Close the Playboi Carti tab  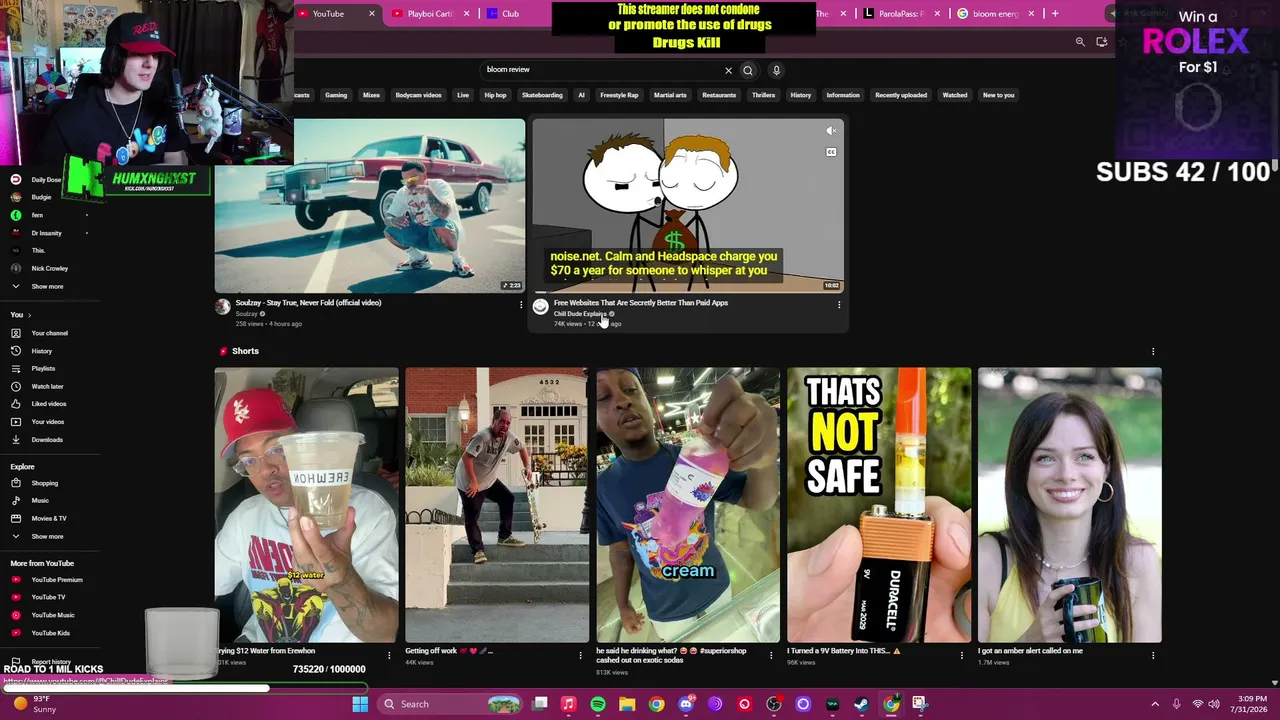tap(466, 14)
